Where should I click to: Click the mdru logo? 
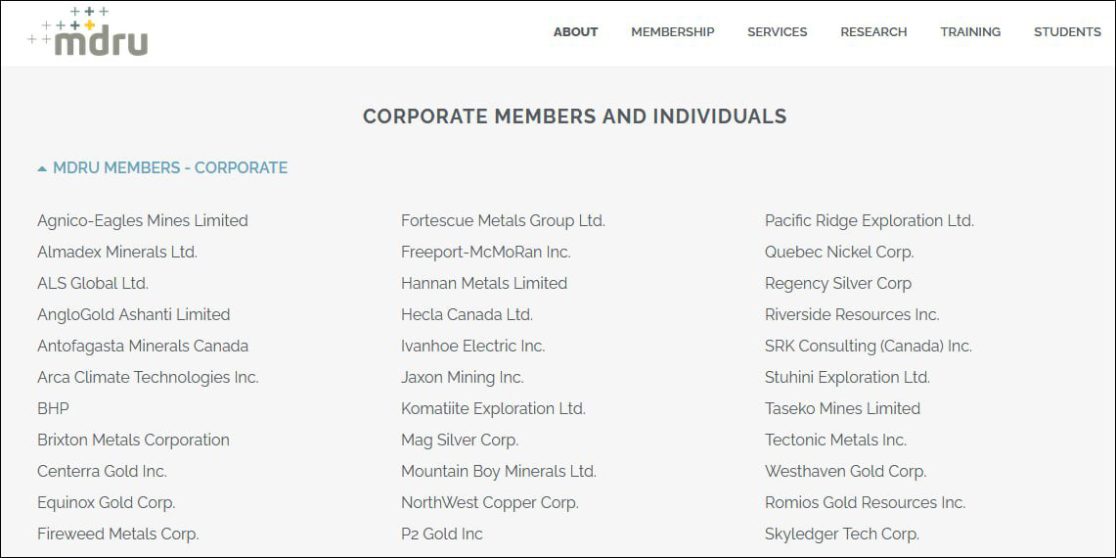click(x=88, y=31)
